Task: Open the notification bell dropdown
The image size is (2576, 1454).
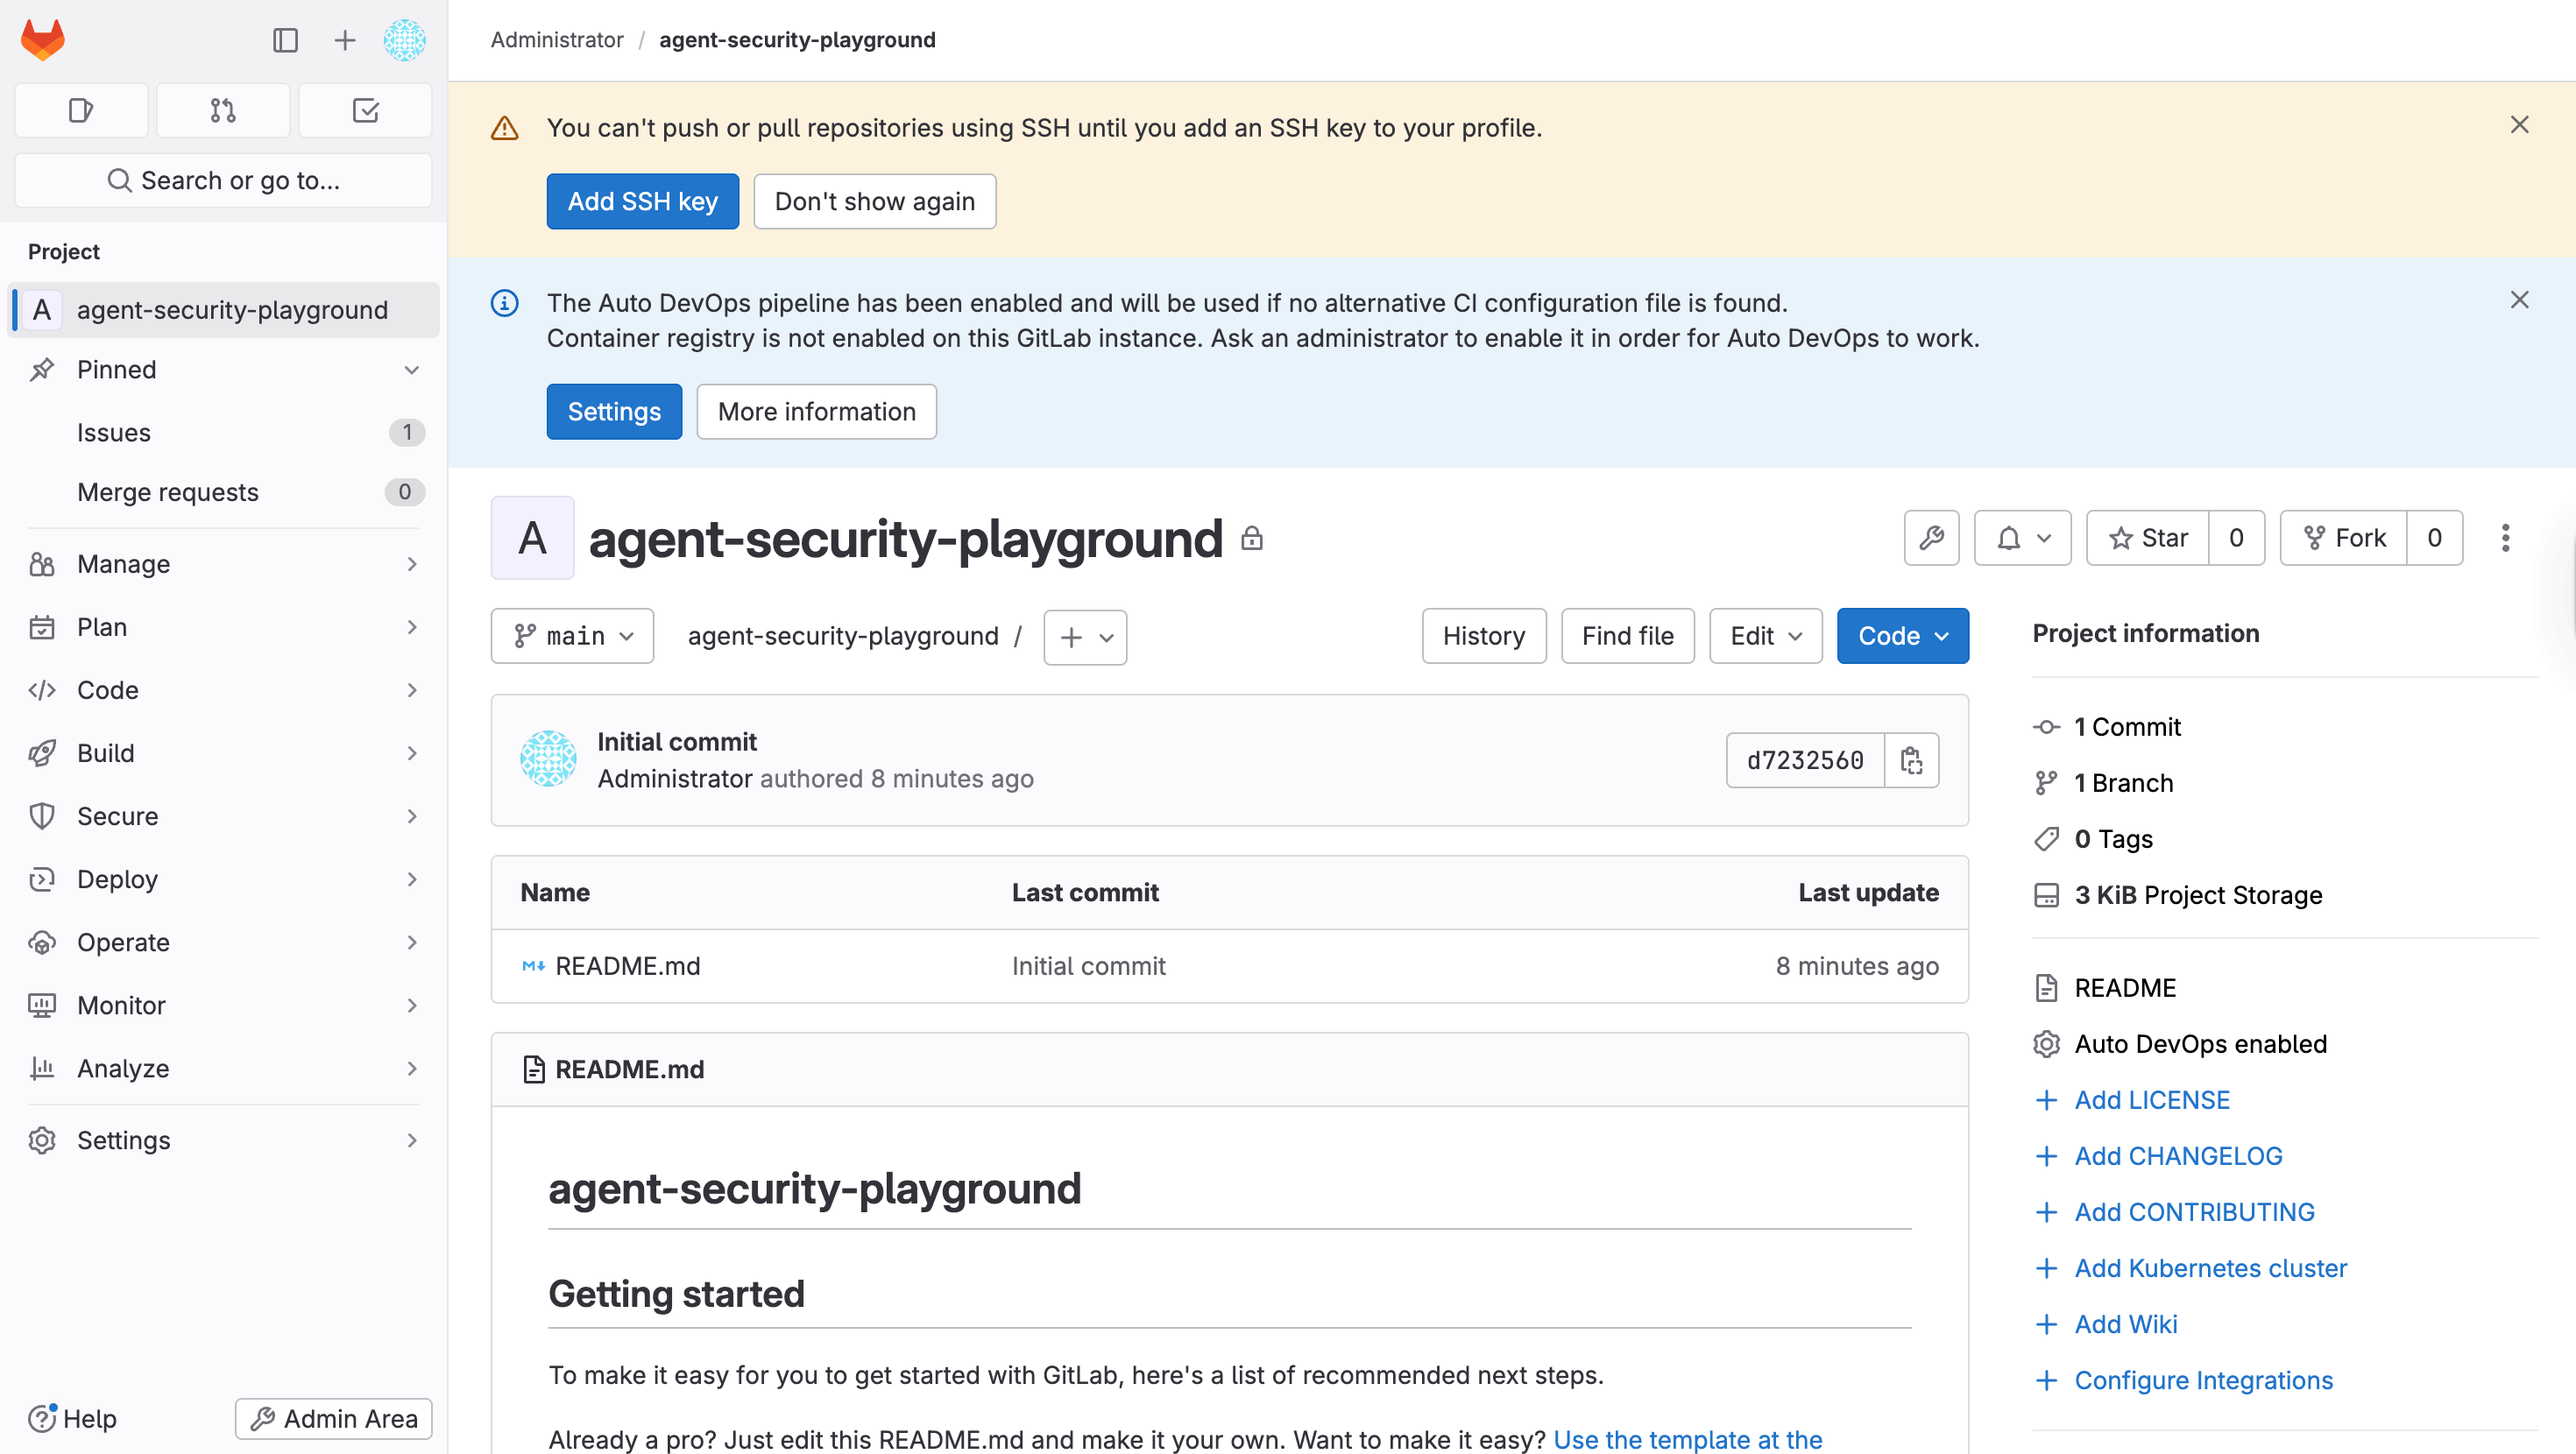Action: click(2022, 538)
